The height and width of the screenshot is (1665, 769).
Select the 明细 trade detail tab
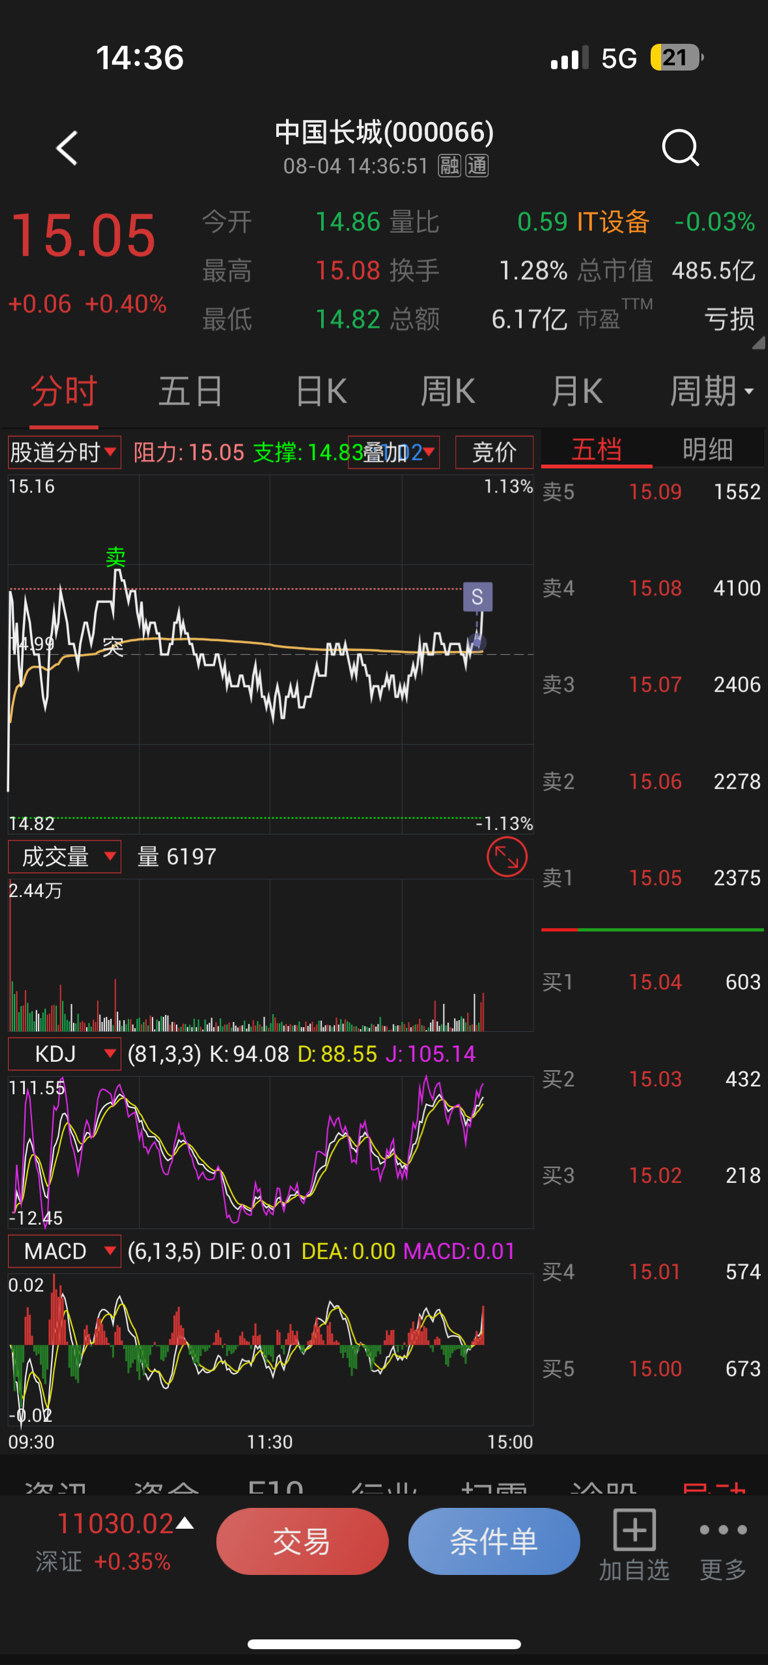pyautogui.click(x=708, y=450)
